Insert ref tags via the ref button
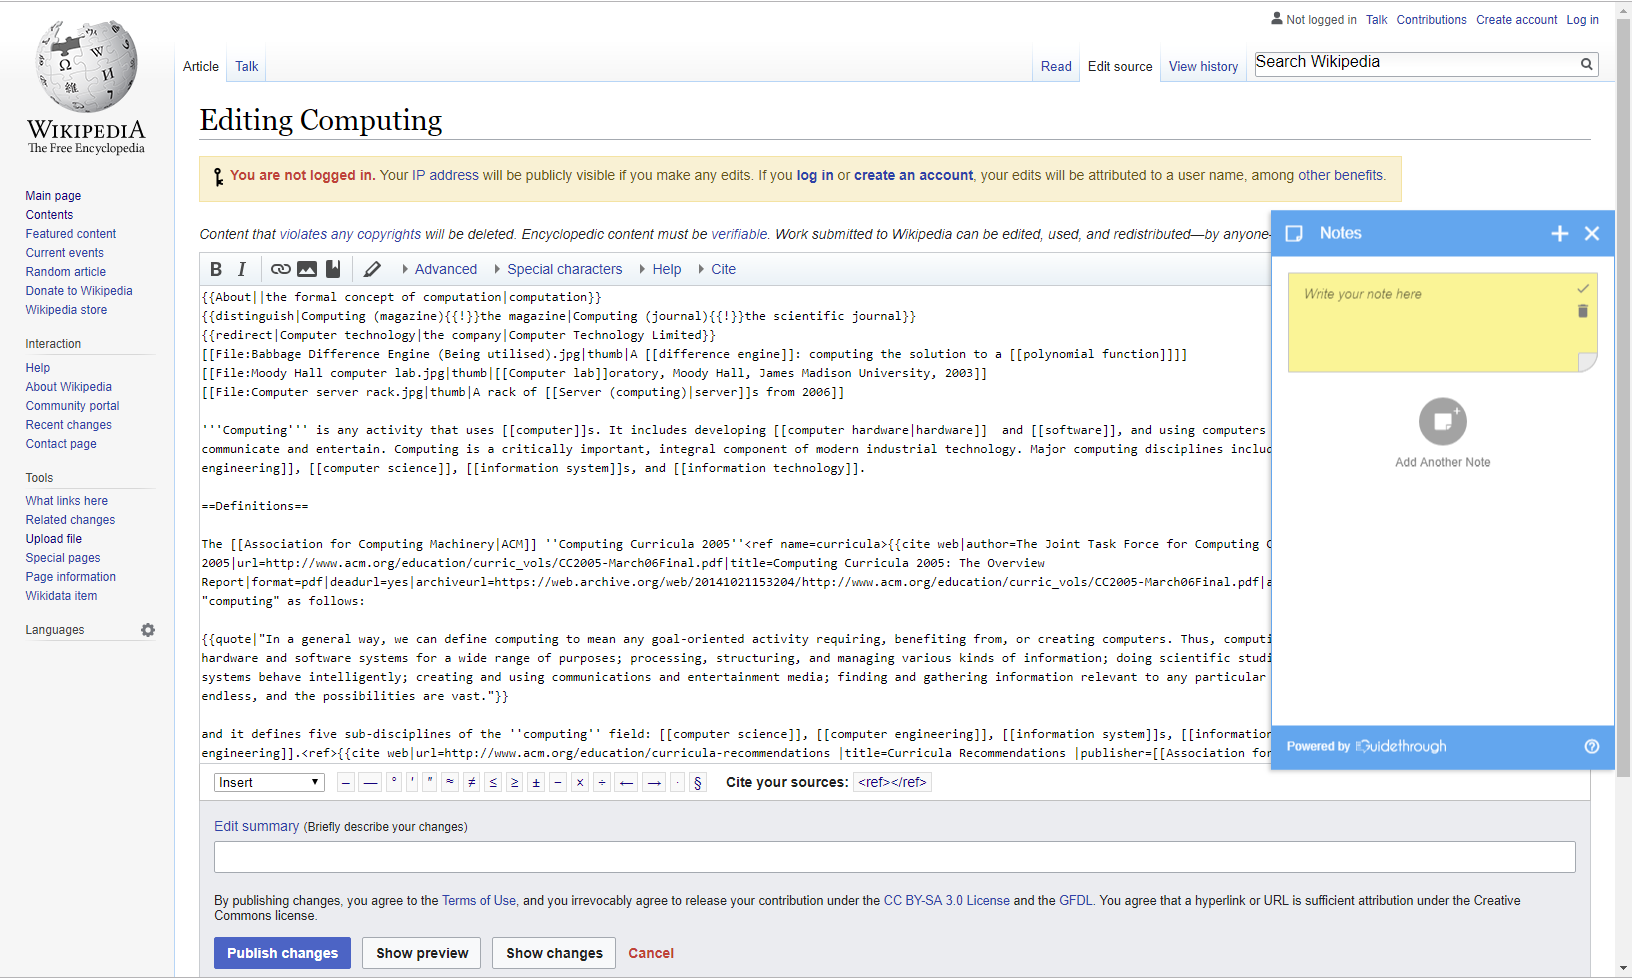 pyautogui.click(x=893, y=782)
